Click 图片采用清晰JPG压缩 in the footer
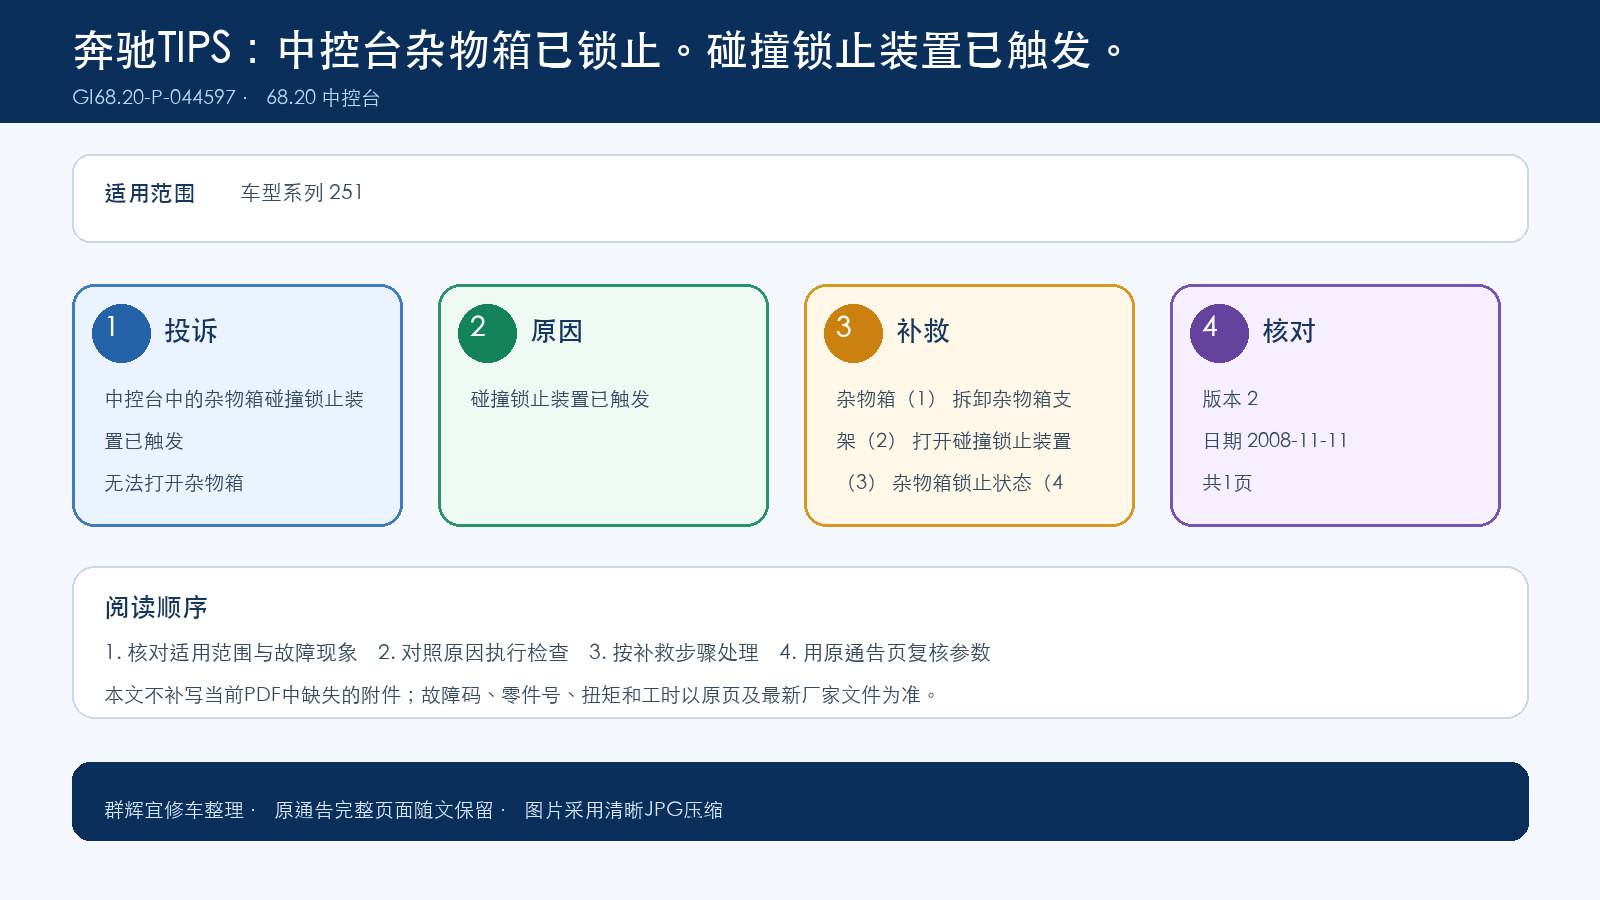The width and height of the screenshot is (1600, 900). pyautogui.click(x=624, y=810)
